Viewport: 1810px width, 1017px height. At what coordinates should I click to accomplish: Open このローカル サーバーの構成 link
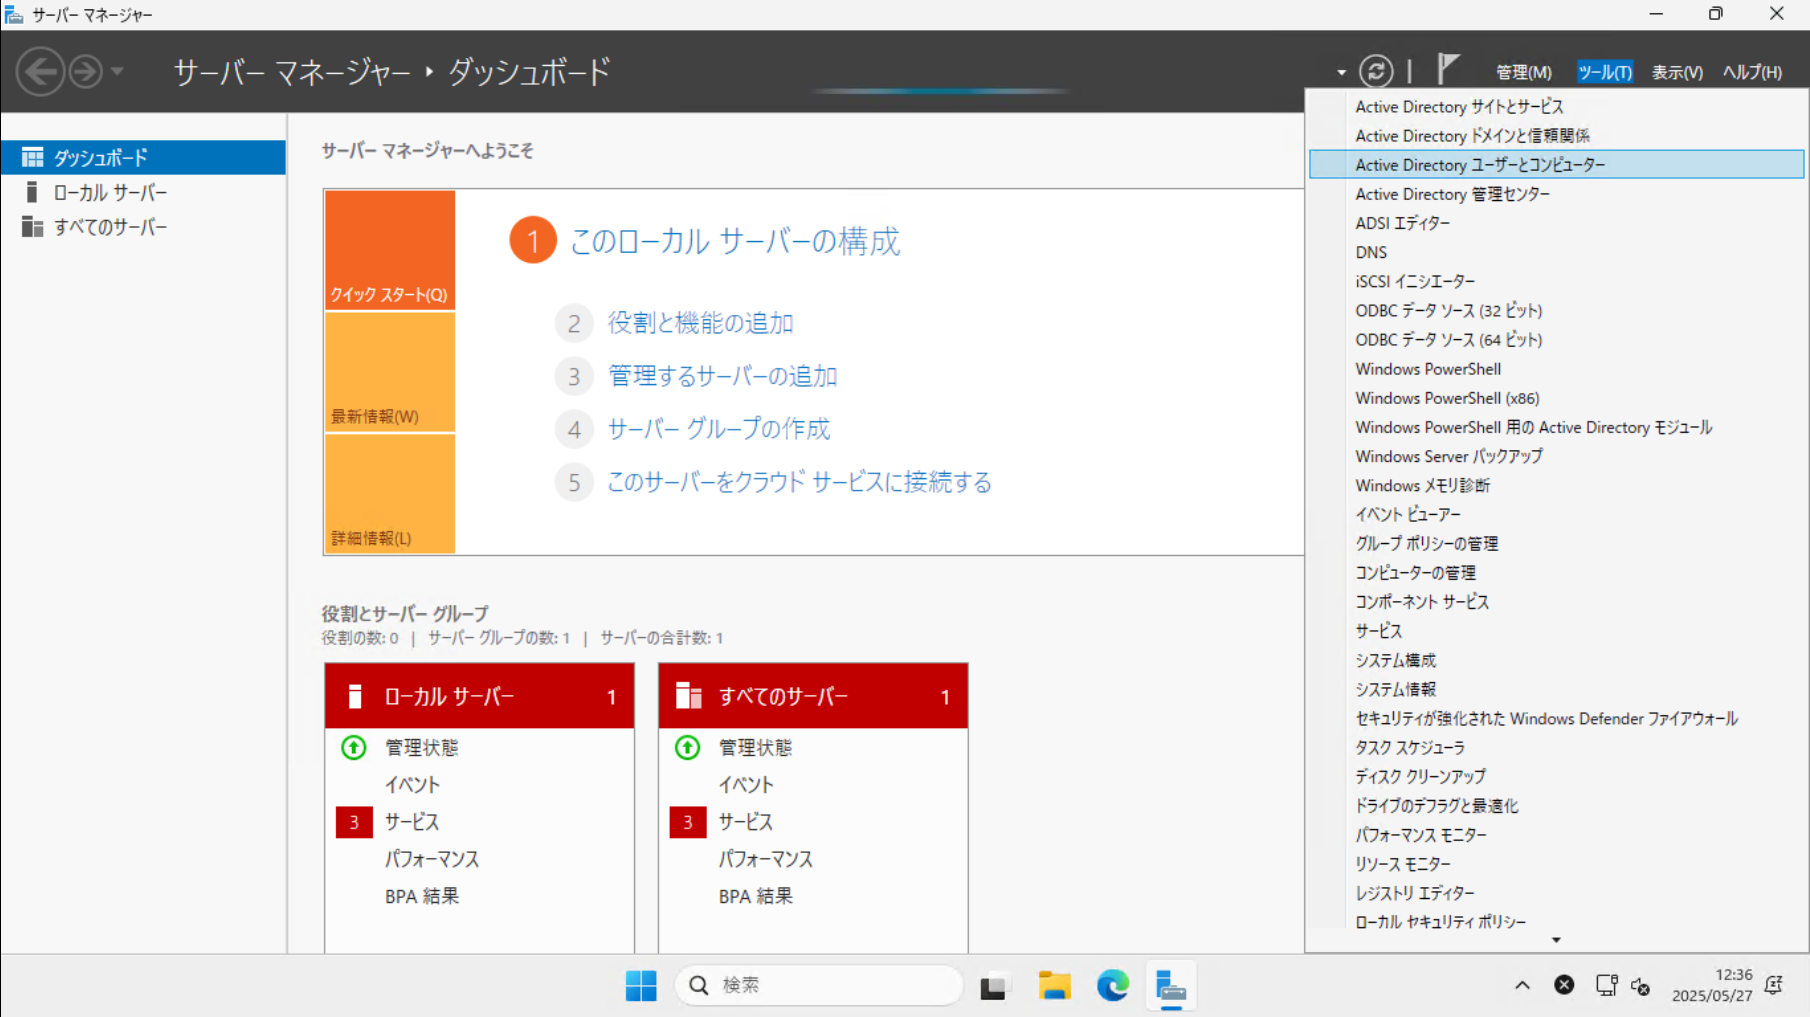pos(735,241)
